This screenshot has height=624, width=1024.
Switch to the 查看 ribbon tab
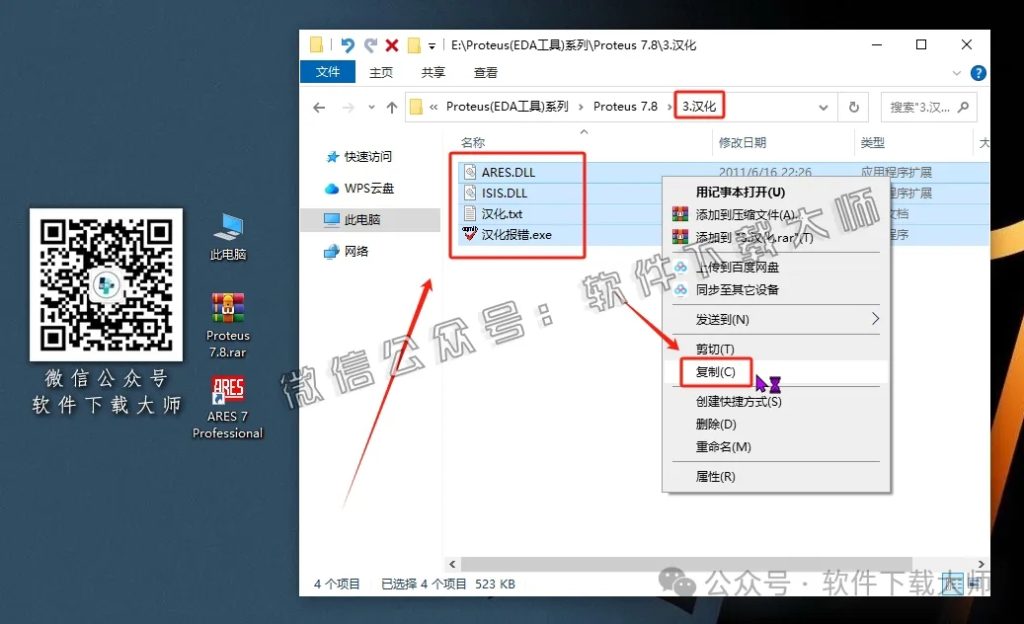(x=485, y=72)
